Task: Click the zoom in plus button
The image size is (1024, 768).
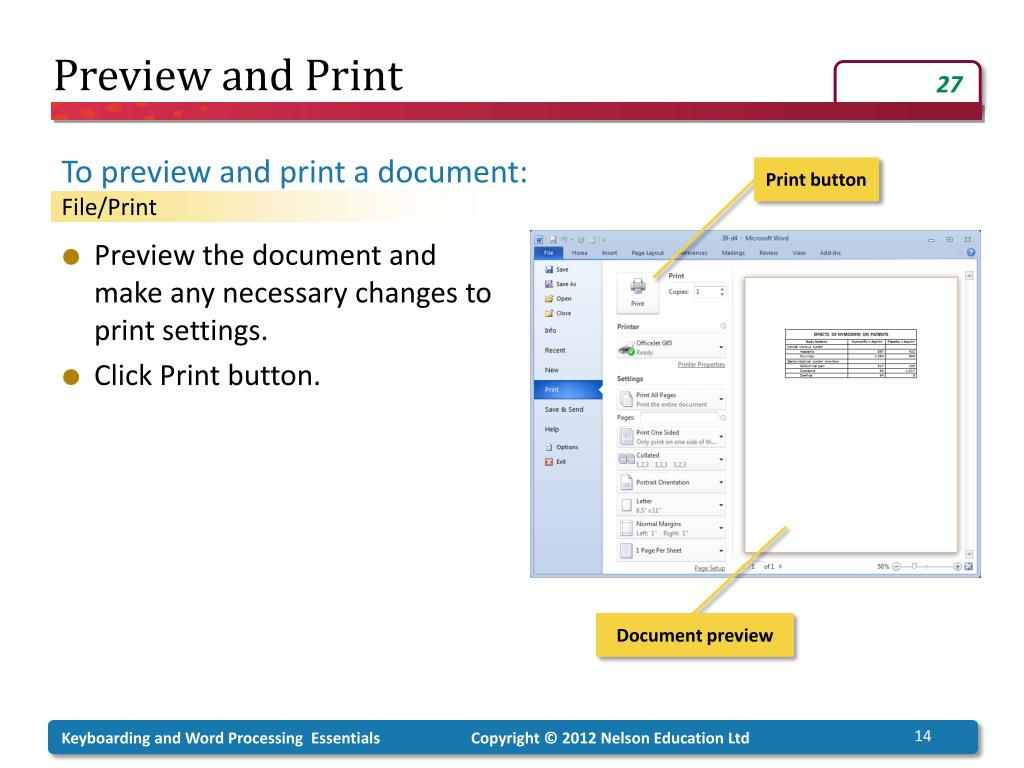Action: pos(957,566)
